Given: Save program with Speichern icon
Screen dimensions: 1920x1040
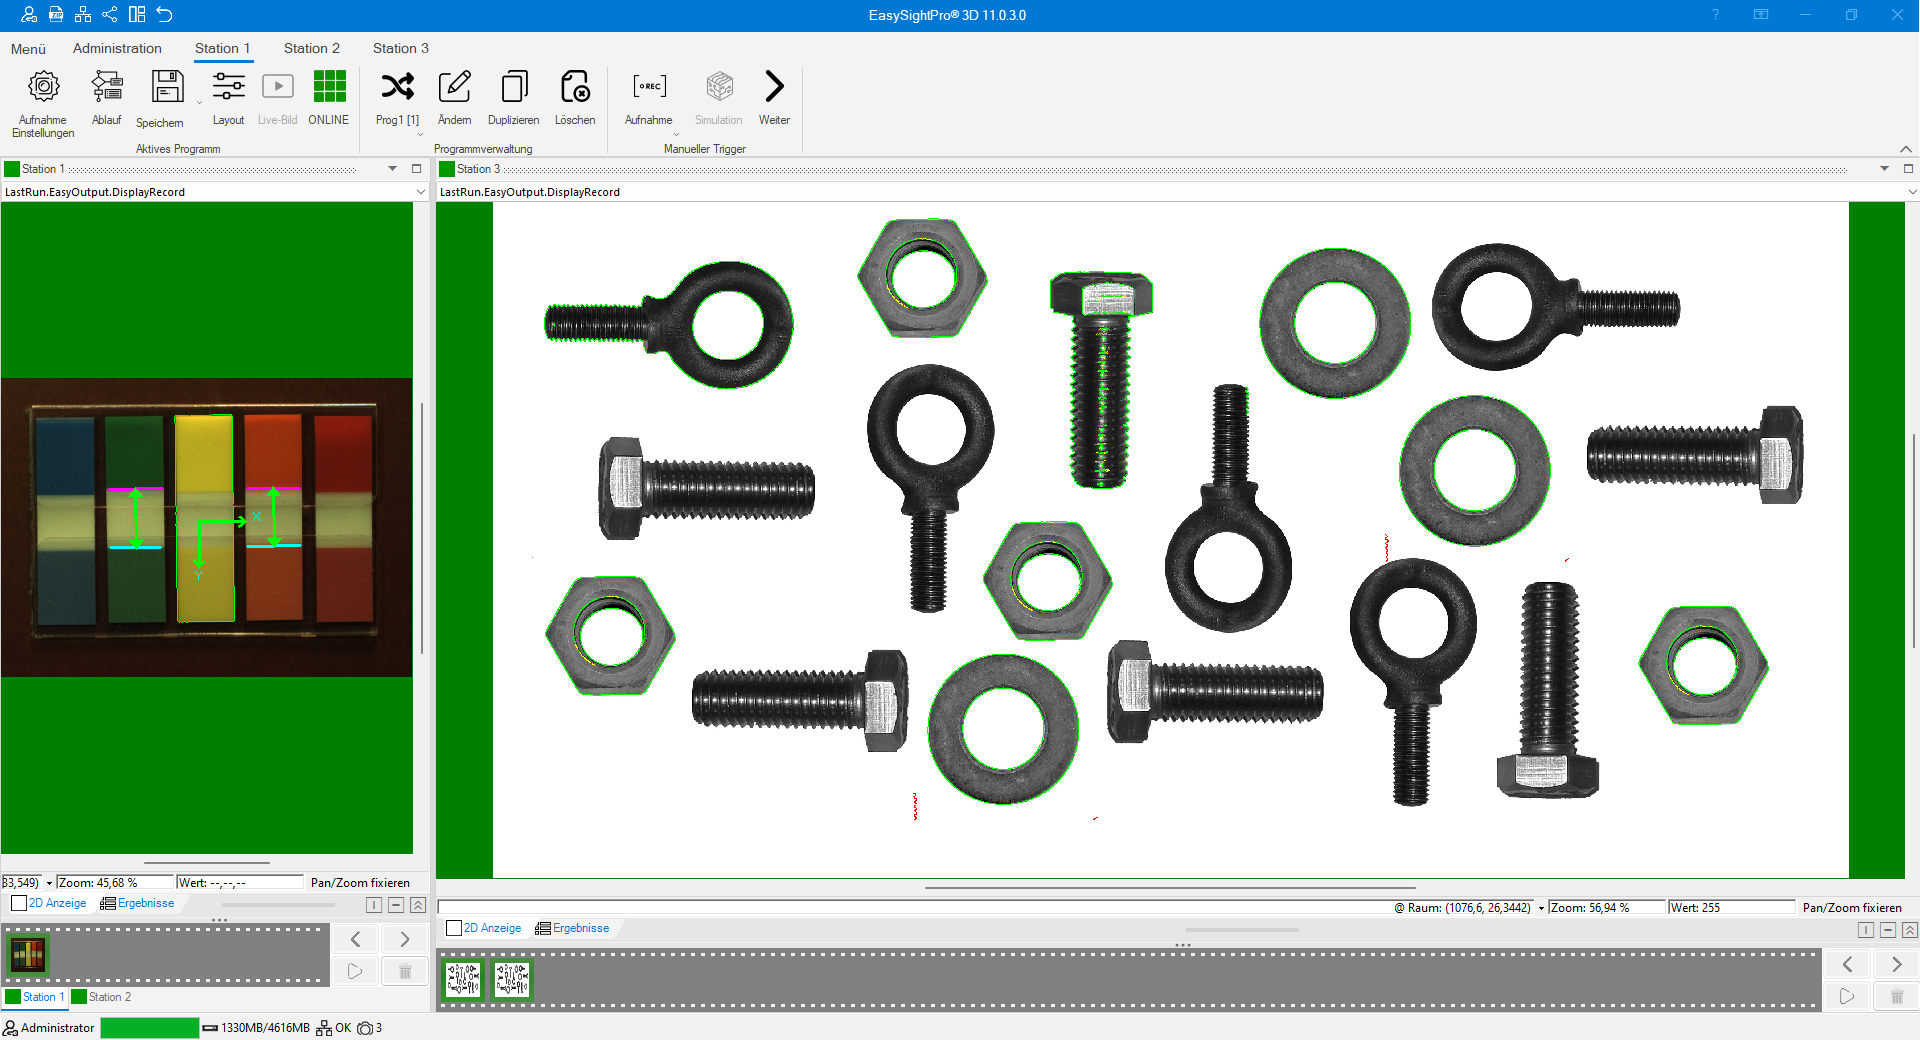Looking at the screenshot, I should coord(167,87).
